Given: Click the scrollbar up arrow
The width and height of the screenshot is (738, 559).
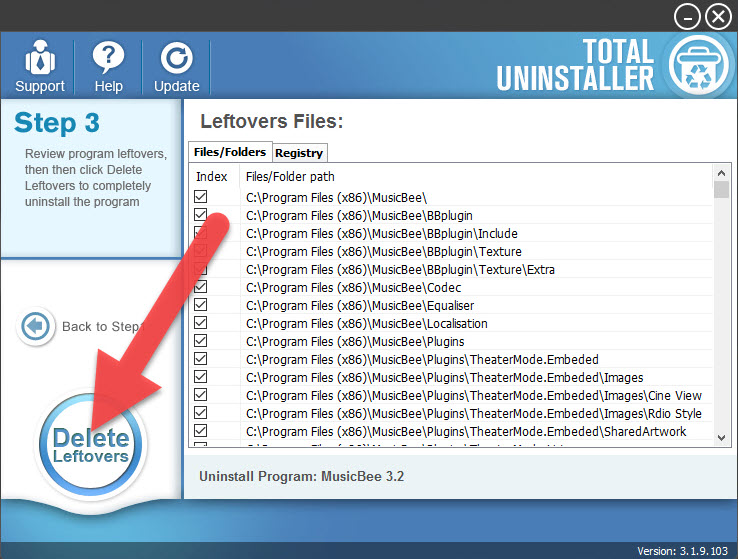Looking at the screenshot, I should click(721, 173).
